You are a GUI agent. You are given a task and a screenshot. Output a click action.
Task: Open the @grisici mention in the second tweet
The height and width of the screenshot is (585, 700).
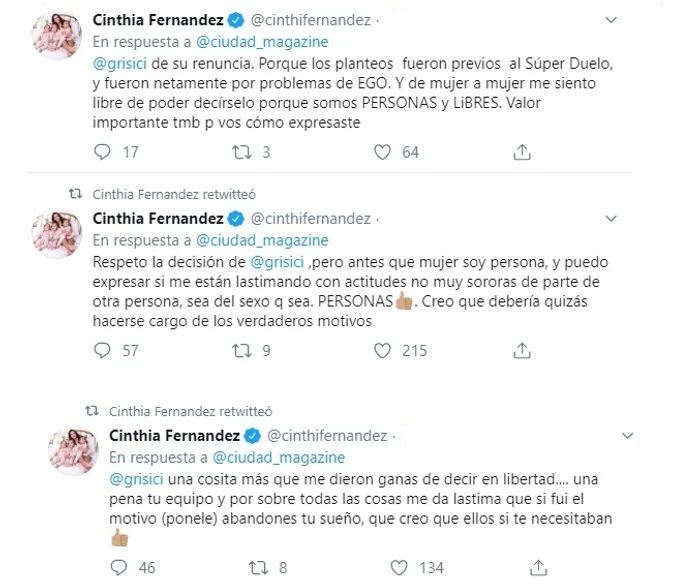click(x=291, y=262)
